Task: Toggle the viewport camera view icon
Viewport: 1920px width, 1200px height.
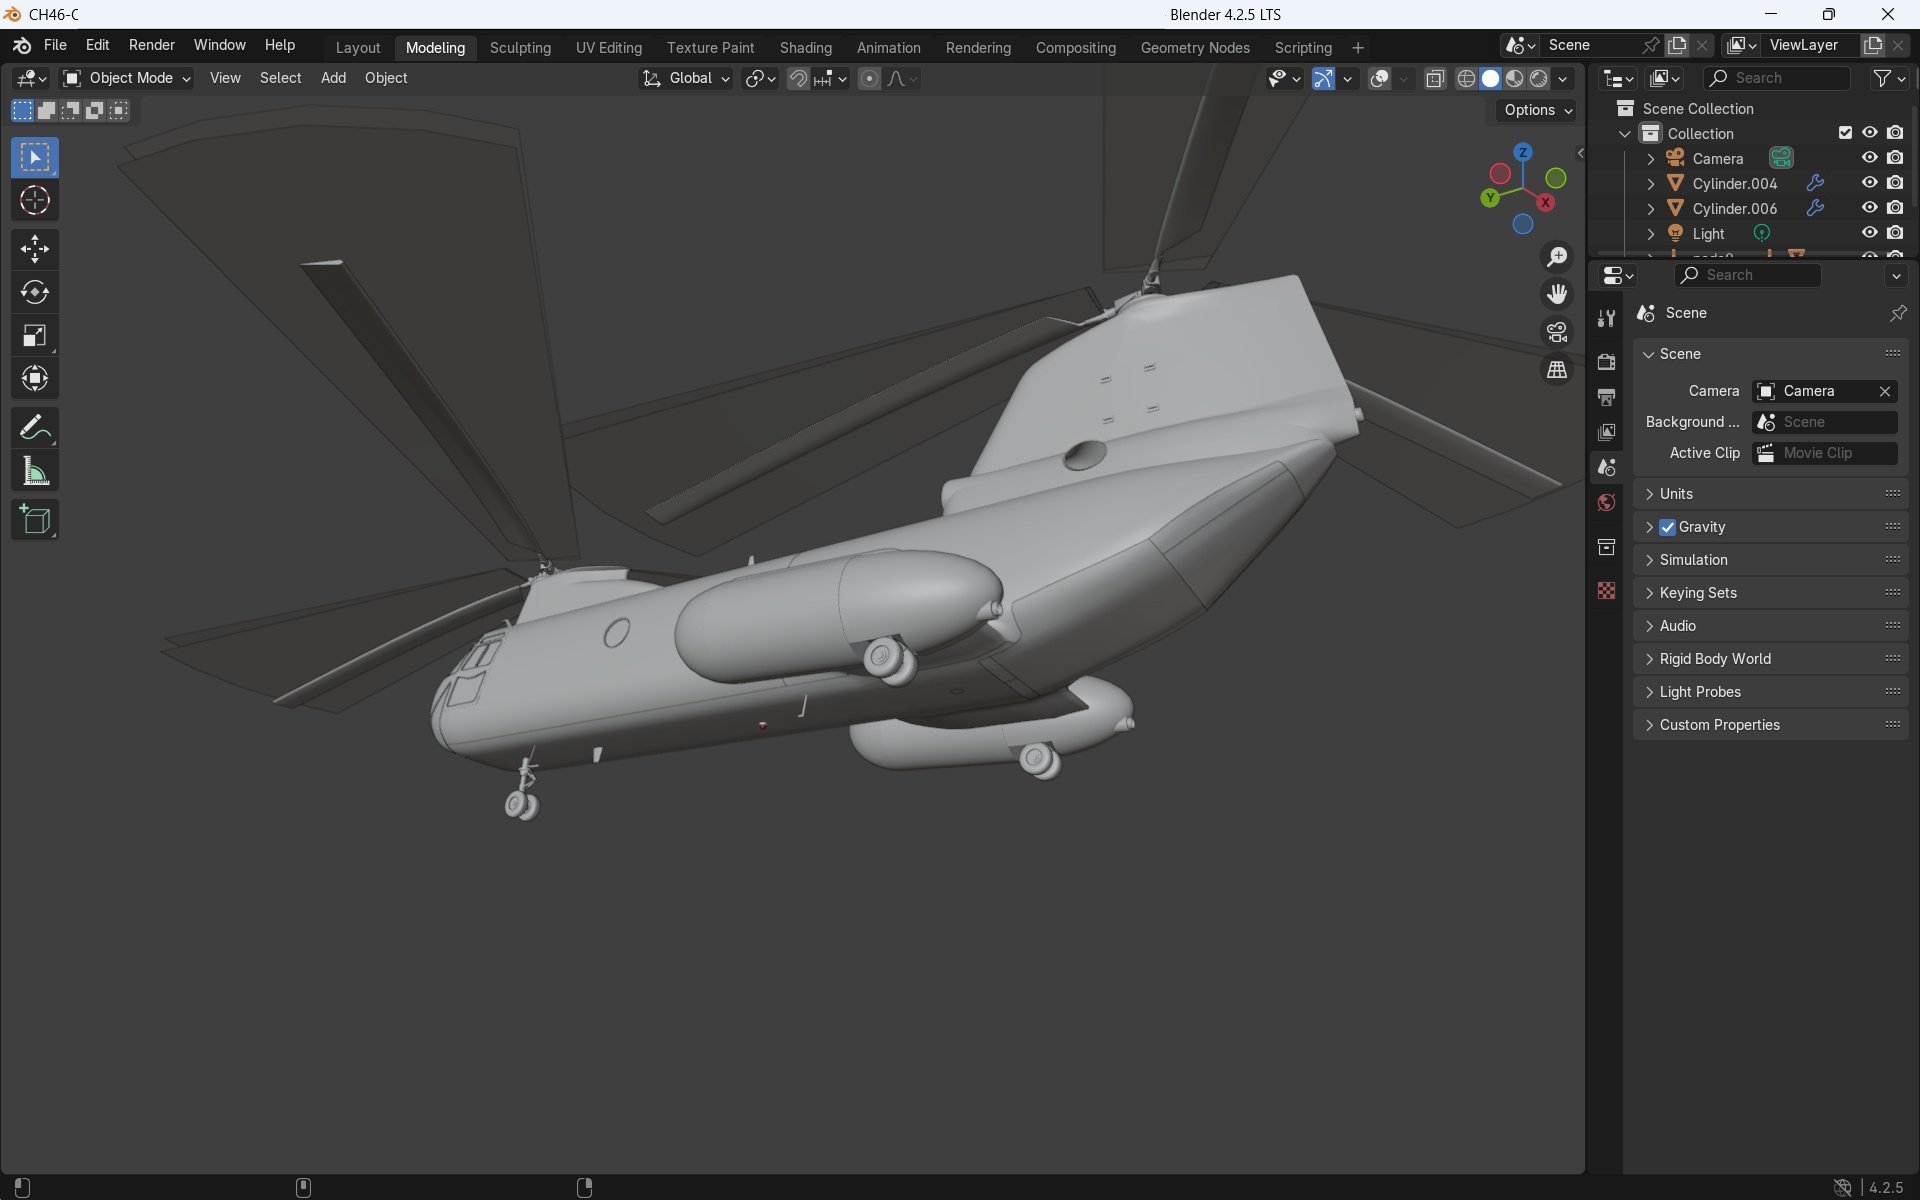Action: 1556,331
